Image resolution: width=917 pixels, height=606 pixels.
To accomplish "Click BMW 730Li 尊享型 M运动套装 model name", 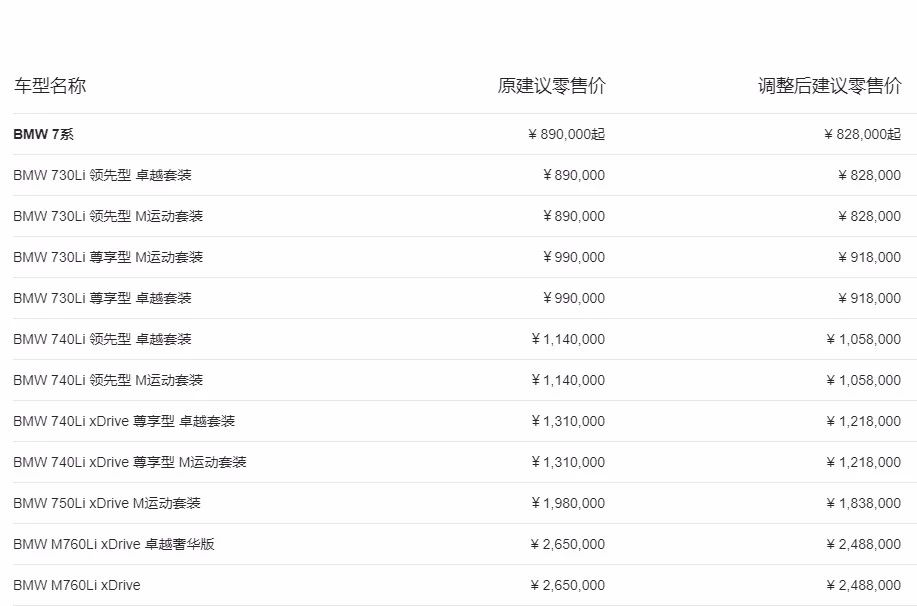I will coord(108,258).
